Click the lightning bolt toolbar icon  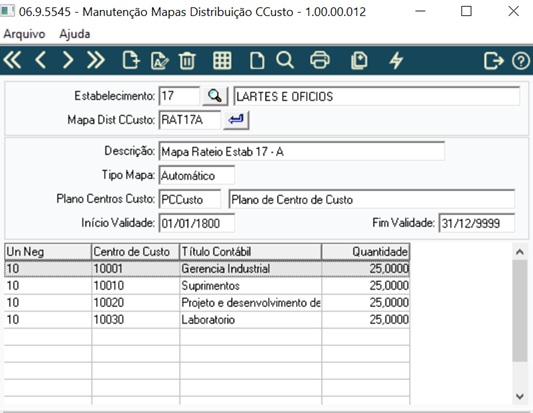click(396, 61)
